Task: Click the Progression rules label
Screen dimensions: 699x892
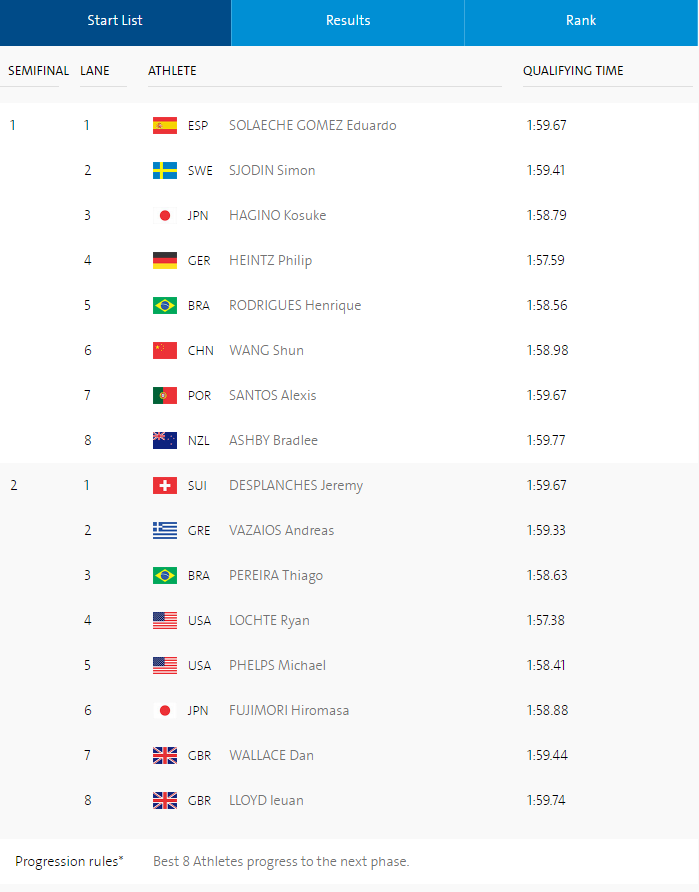Action: [69, 861]
